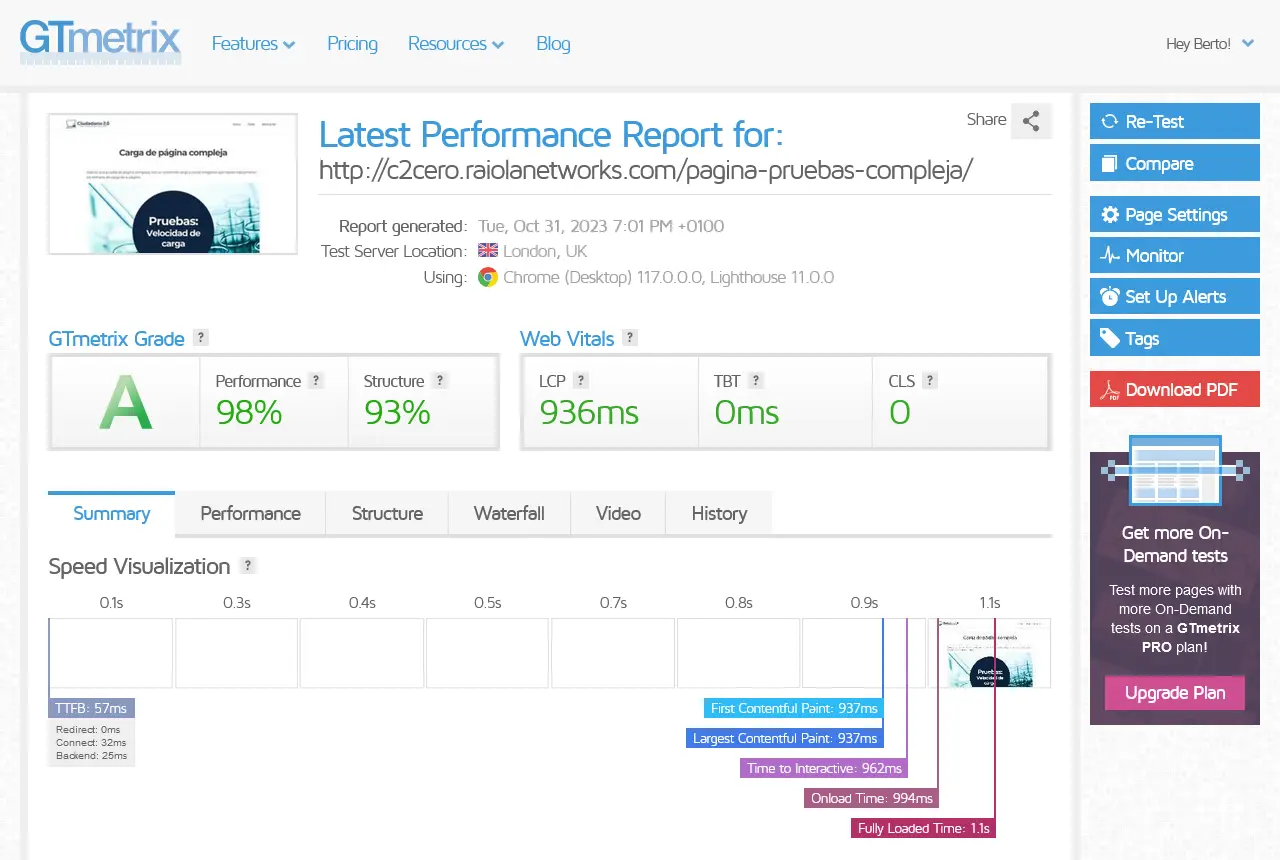The width and height of the screenshot is (1280, 860).
Task: Click the Set Up Alerts button
Action: click(1175, 297)
